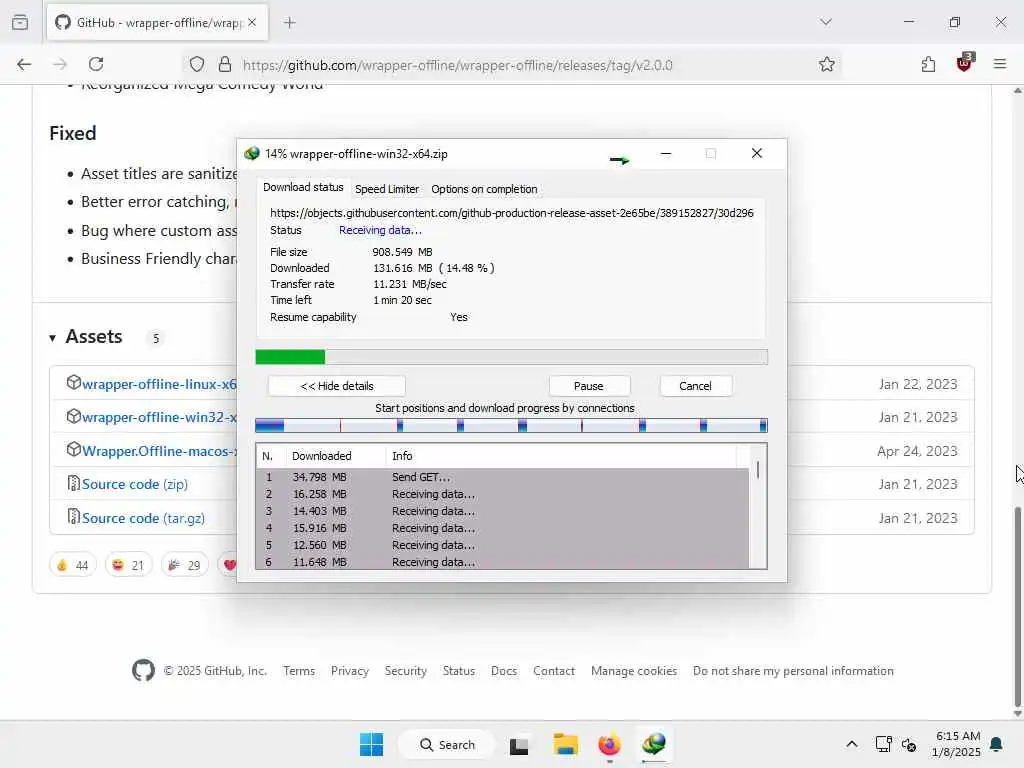
Task: Switch to Speed Limiter tab
Action: point(387,189)
